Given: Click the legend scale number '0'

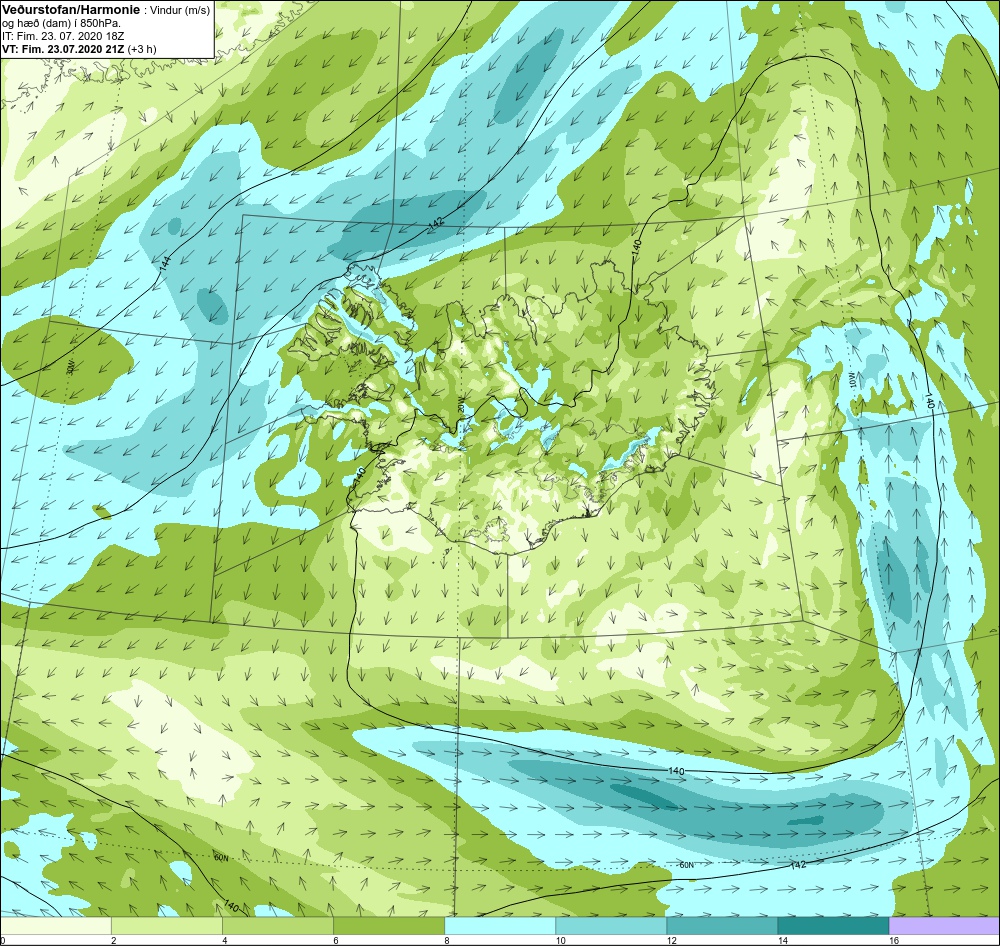Looking at the screenshot, I should click(x=3, y=940).
